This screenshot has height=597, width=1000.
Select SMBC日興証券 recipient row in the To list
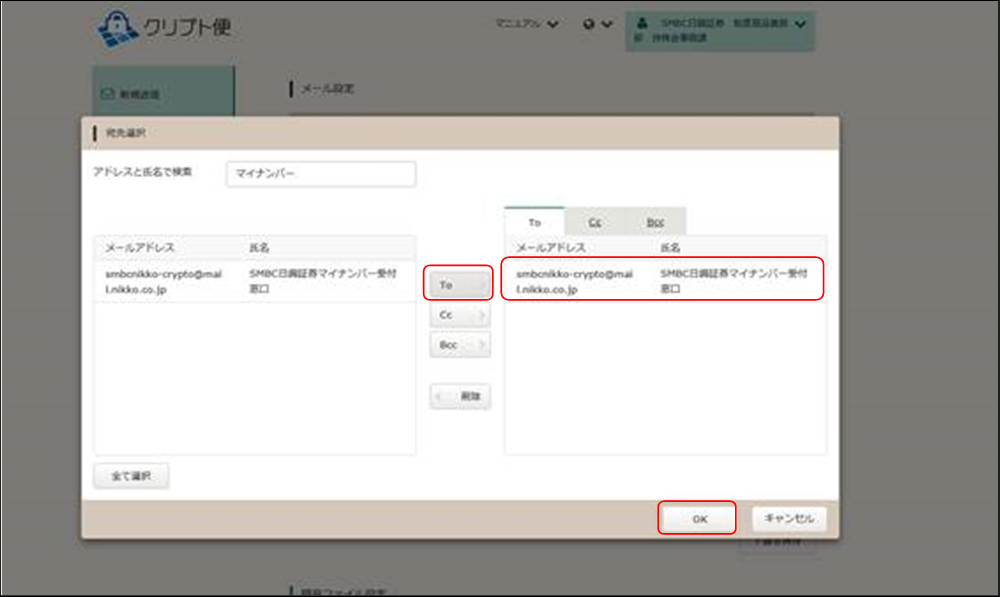coord(664,280)
